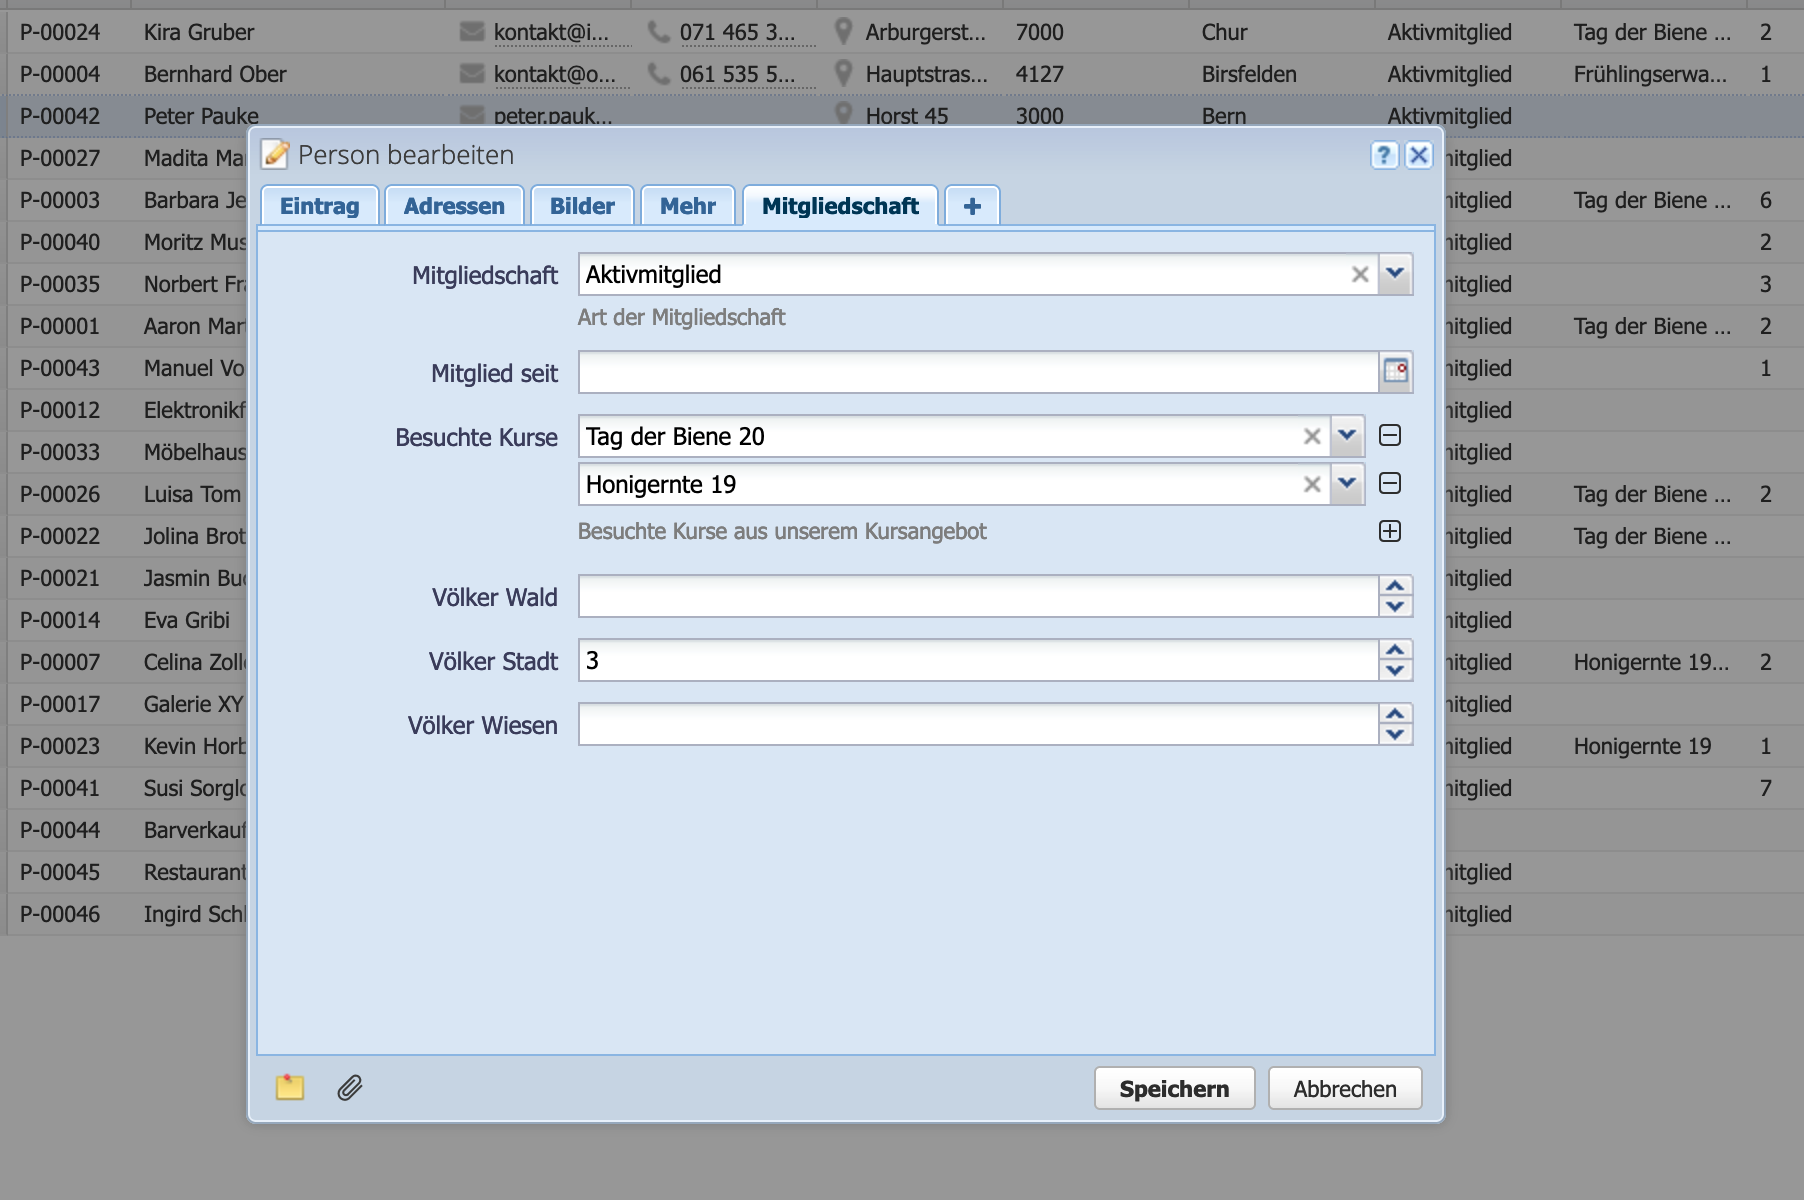Decrease the Völker Wald value

pos(1395,607)
